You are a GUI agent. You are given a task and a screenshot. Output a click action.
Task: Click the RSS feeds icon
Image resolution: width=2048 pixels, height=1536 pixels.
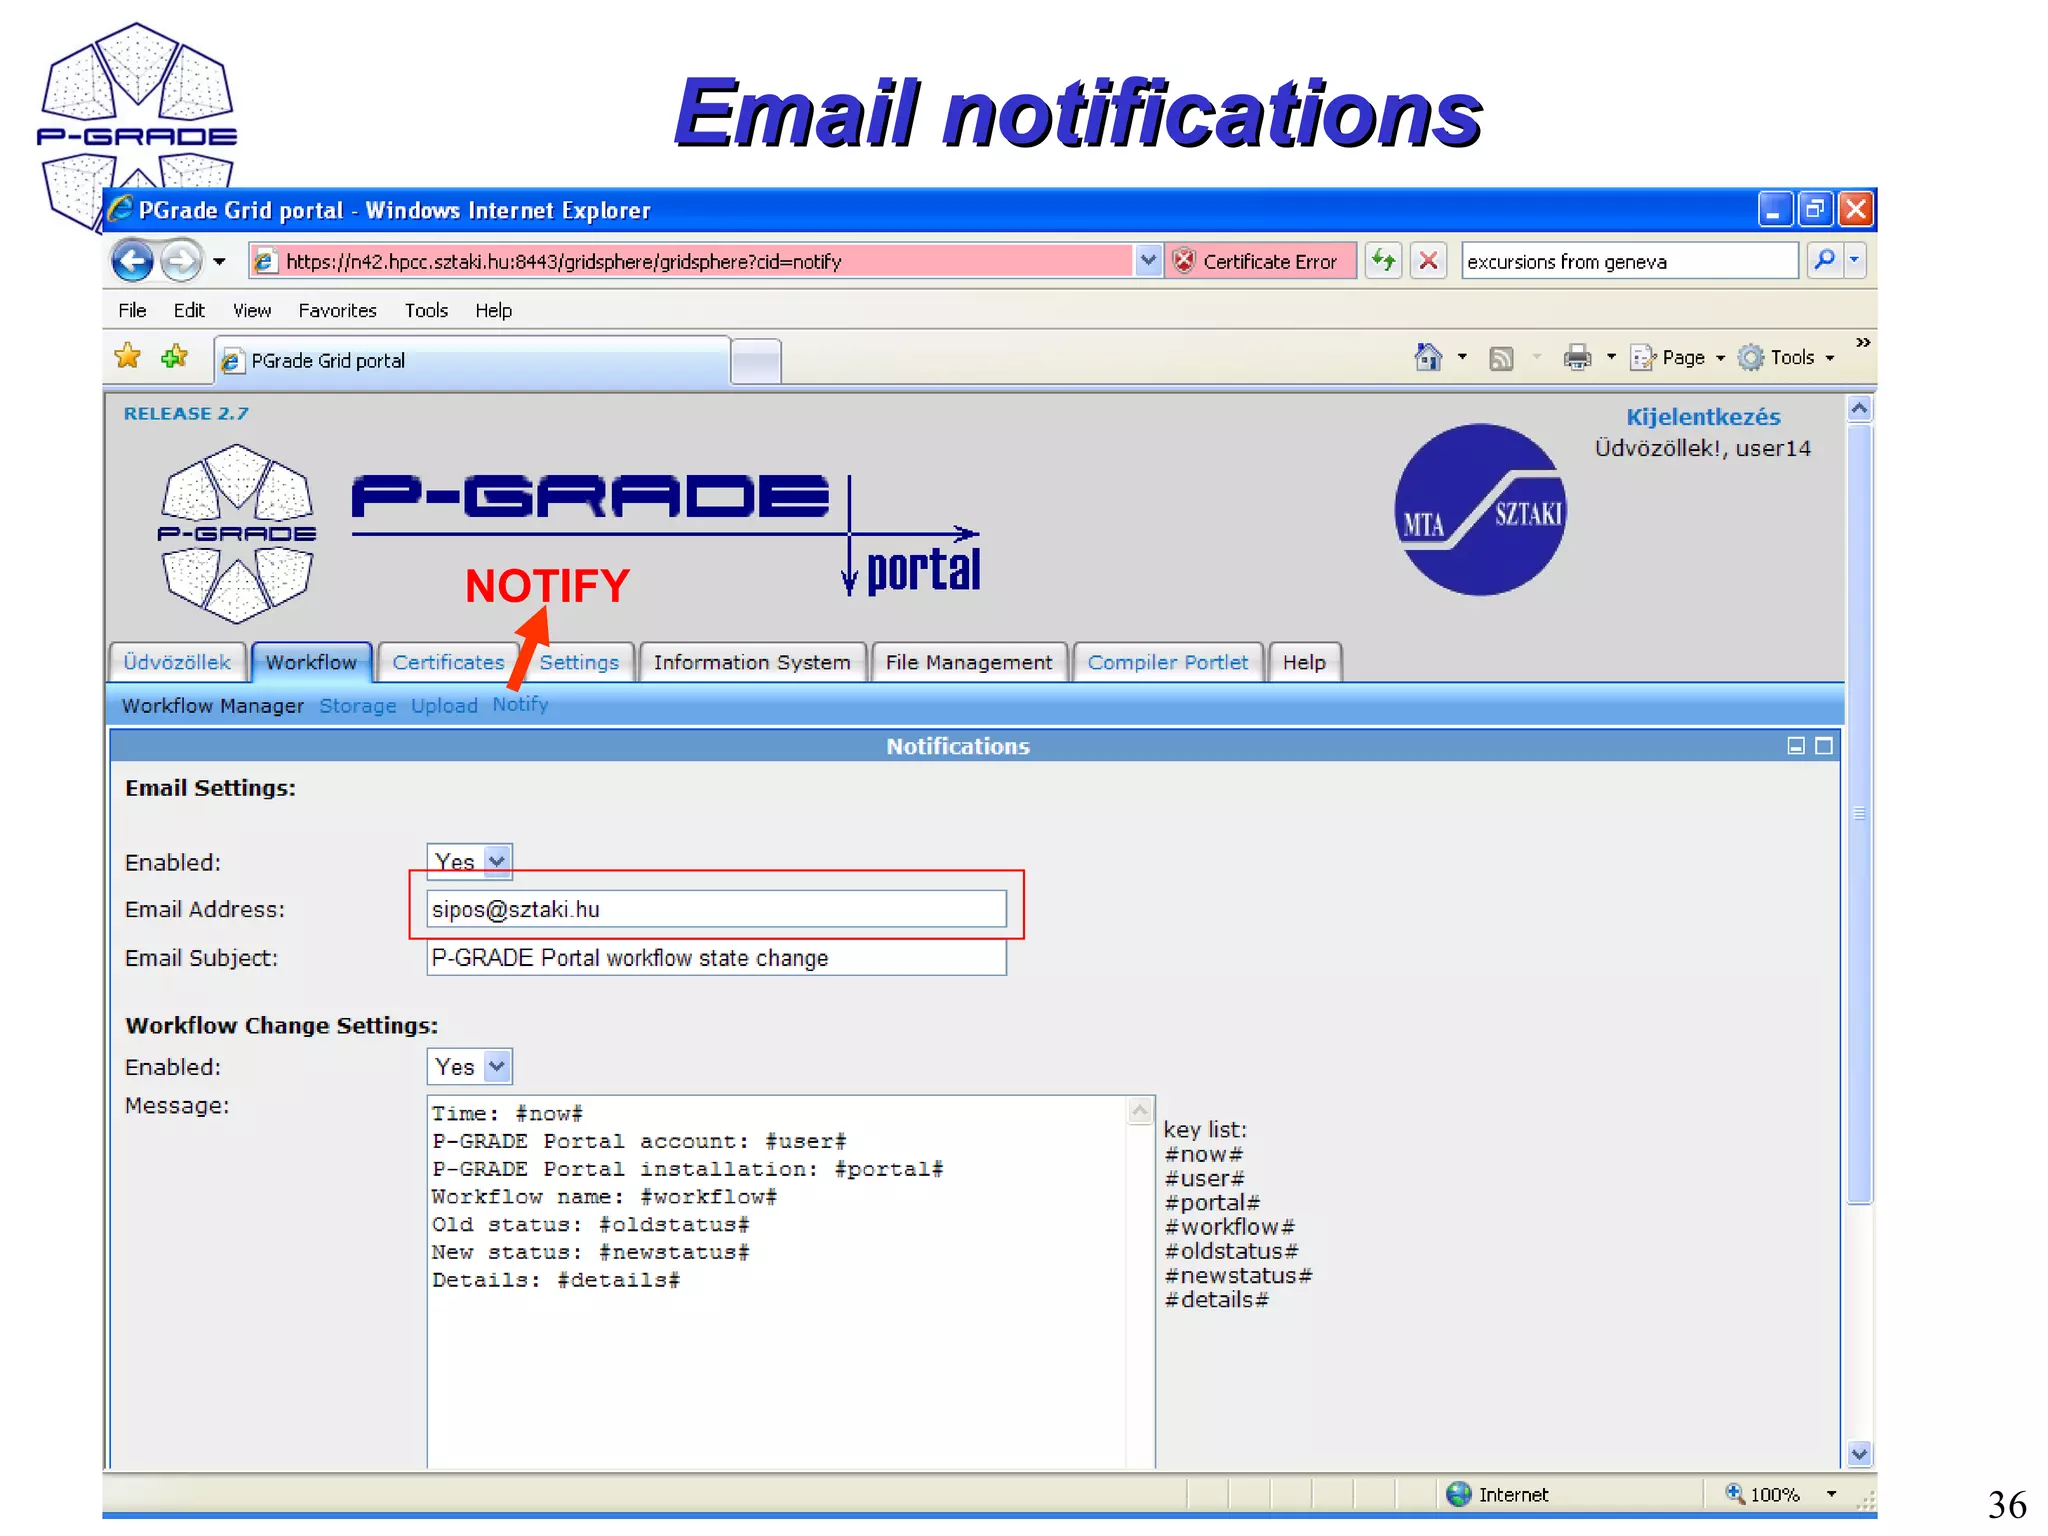1501,358
